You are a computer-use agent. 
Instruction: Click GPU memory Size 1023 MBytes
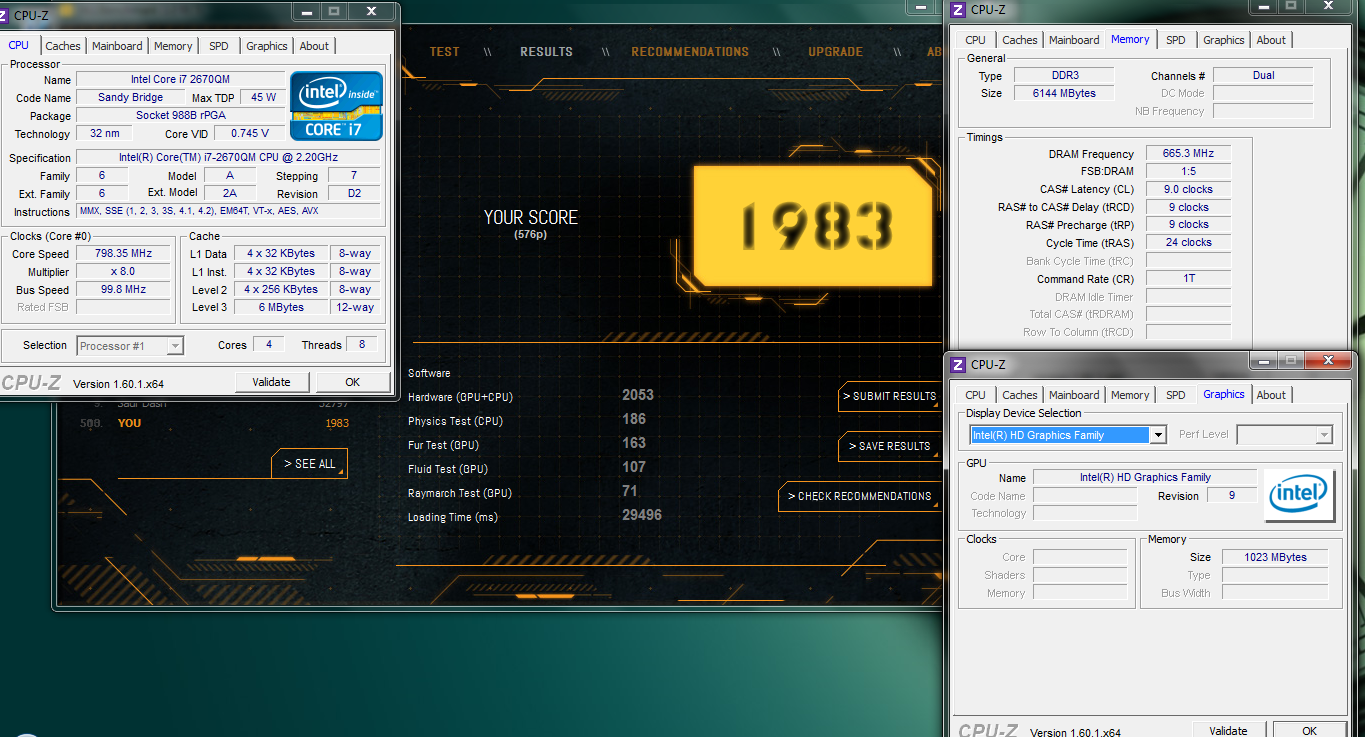(x=1275, y=557)
